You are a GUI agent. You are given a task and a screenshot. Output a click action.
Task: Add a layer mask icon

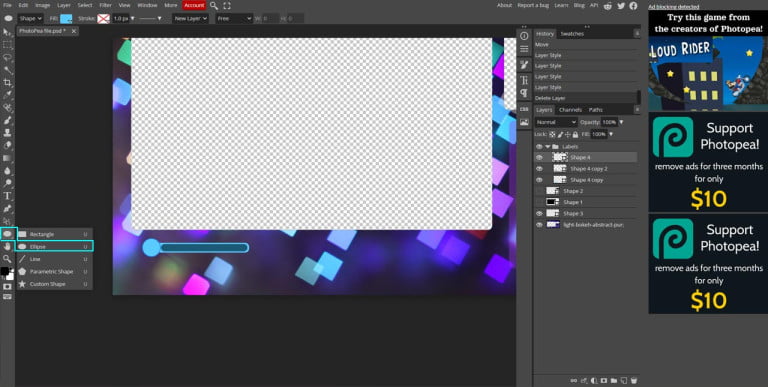pyautogui.click(x=604, y=380)
